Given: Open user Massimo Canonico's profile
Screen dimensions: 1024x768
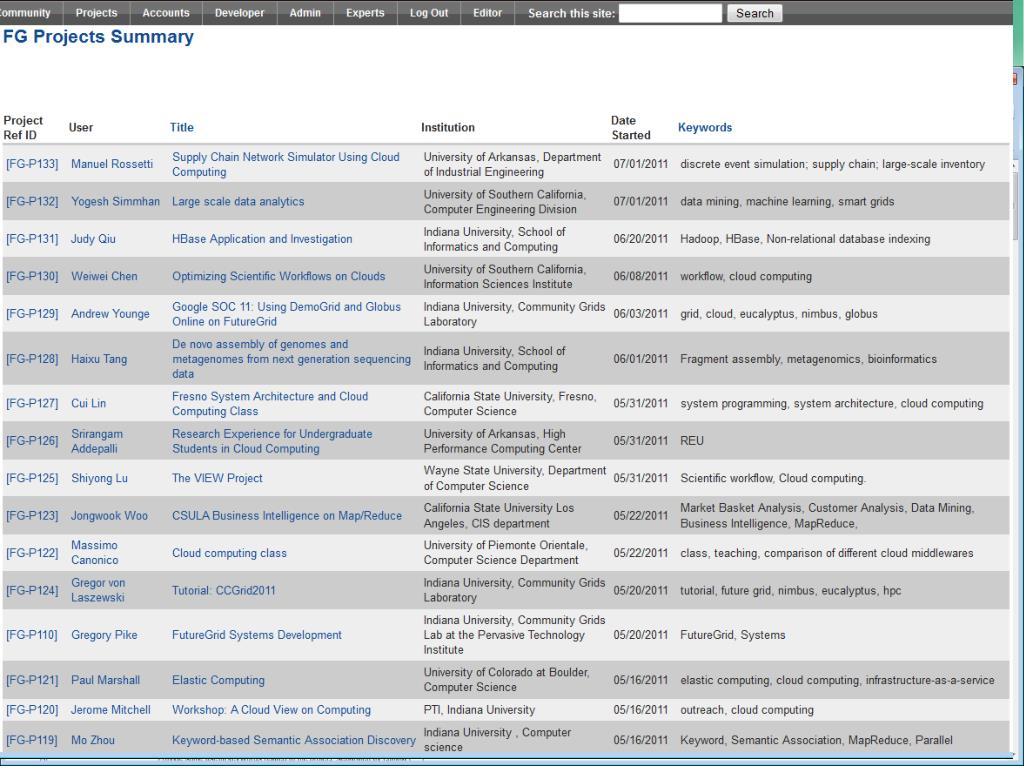Looking at the screenshot, I should pos(95,552).
